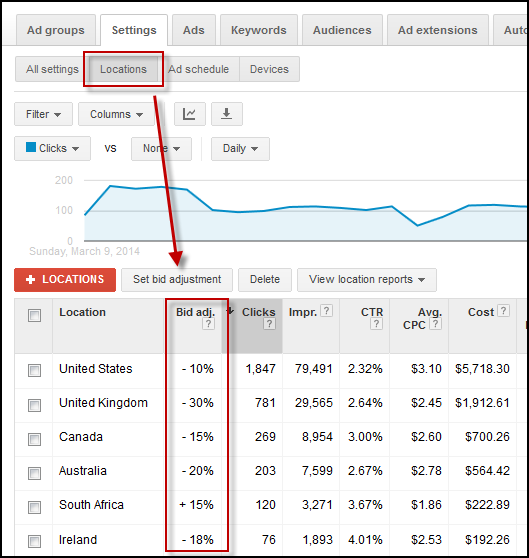529x558 pixels.
Task: Click Canada's - 15% bid adjustment
Action: tap(198, 437)
